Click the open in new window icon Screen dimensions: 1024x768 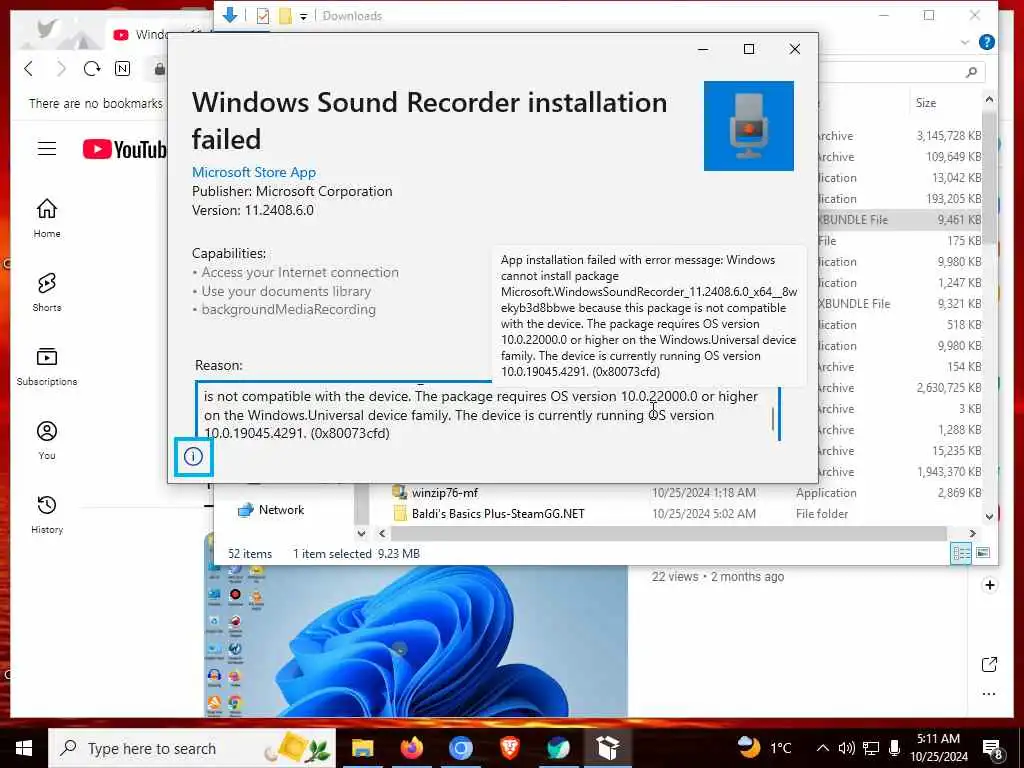tap(989, 665)
